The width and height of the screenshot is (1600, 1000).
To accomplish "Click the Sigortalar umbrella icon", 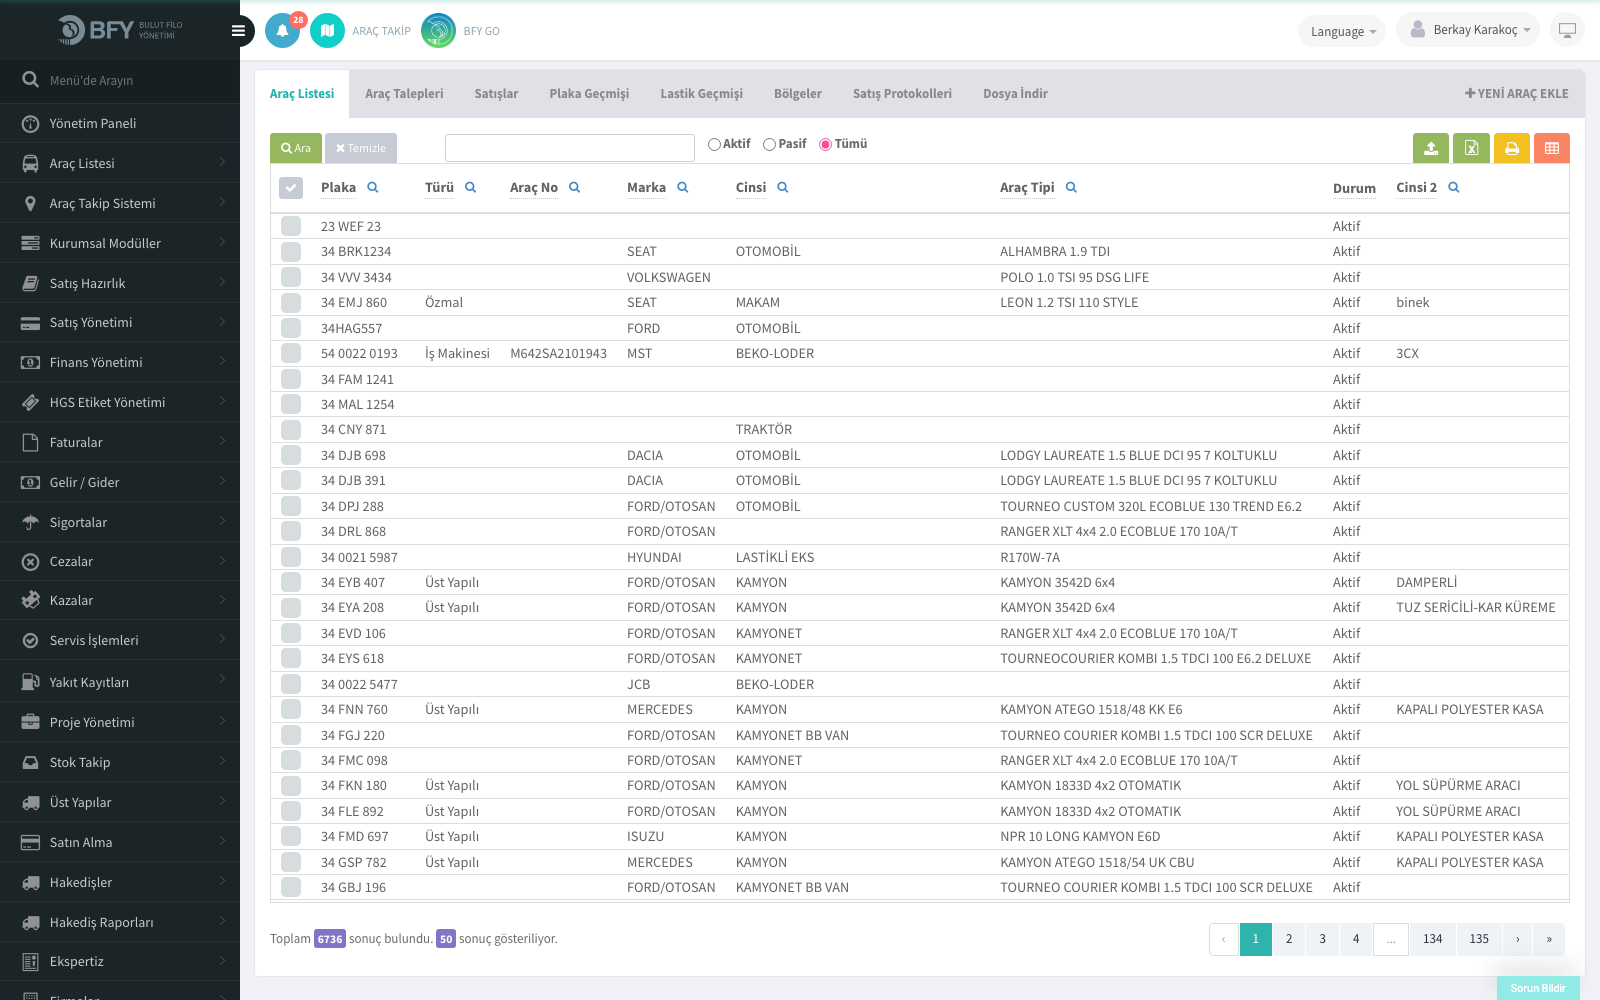I will pyautogui.click(x=31, y=522).
